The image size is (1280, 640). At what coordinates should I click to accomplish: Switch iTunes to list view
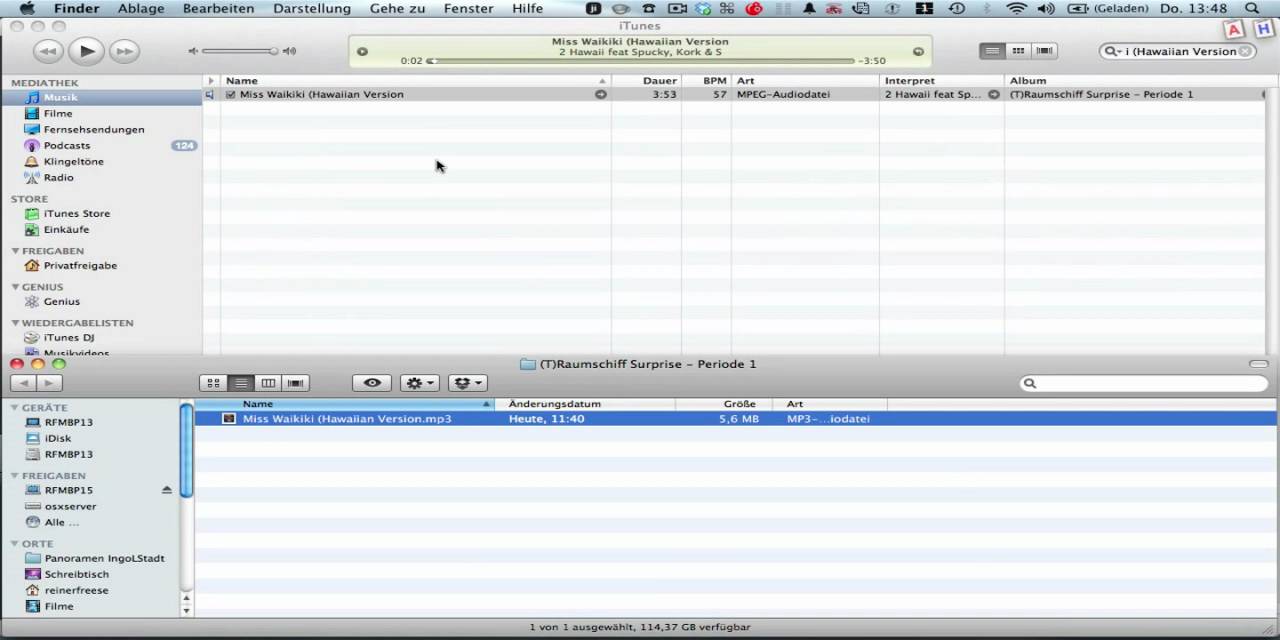(x=992, y=51)
